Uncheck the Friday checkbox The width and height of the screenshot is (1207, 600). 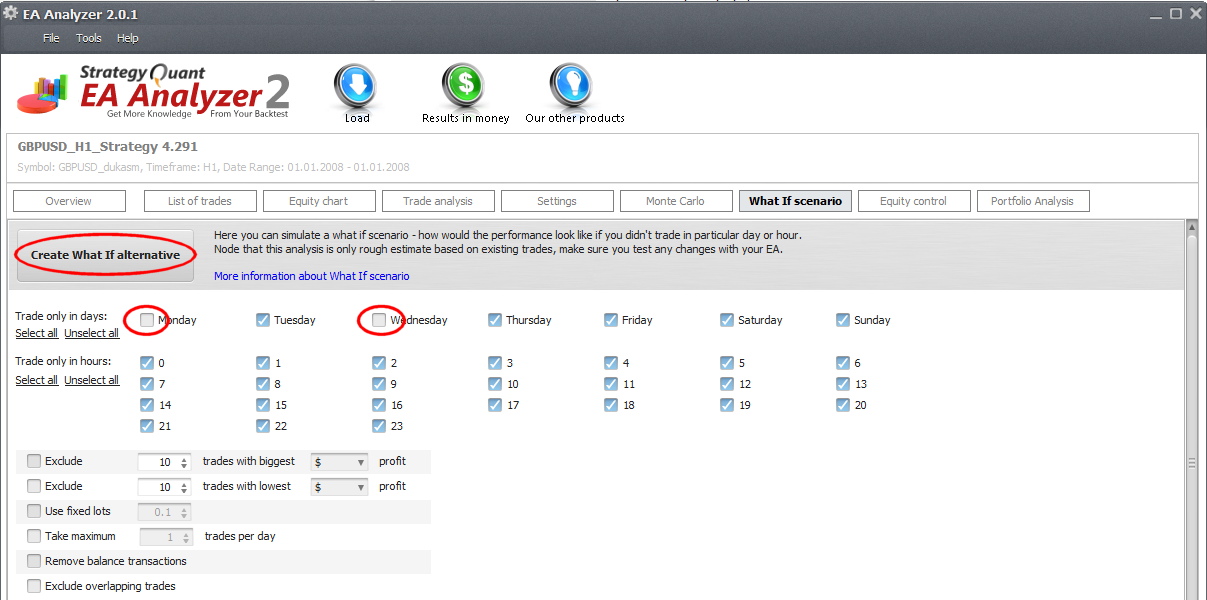[611, 320]
